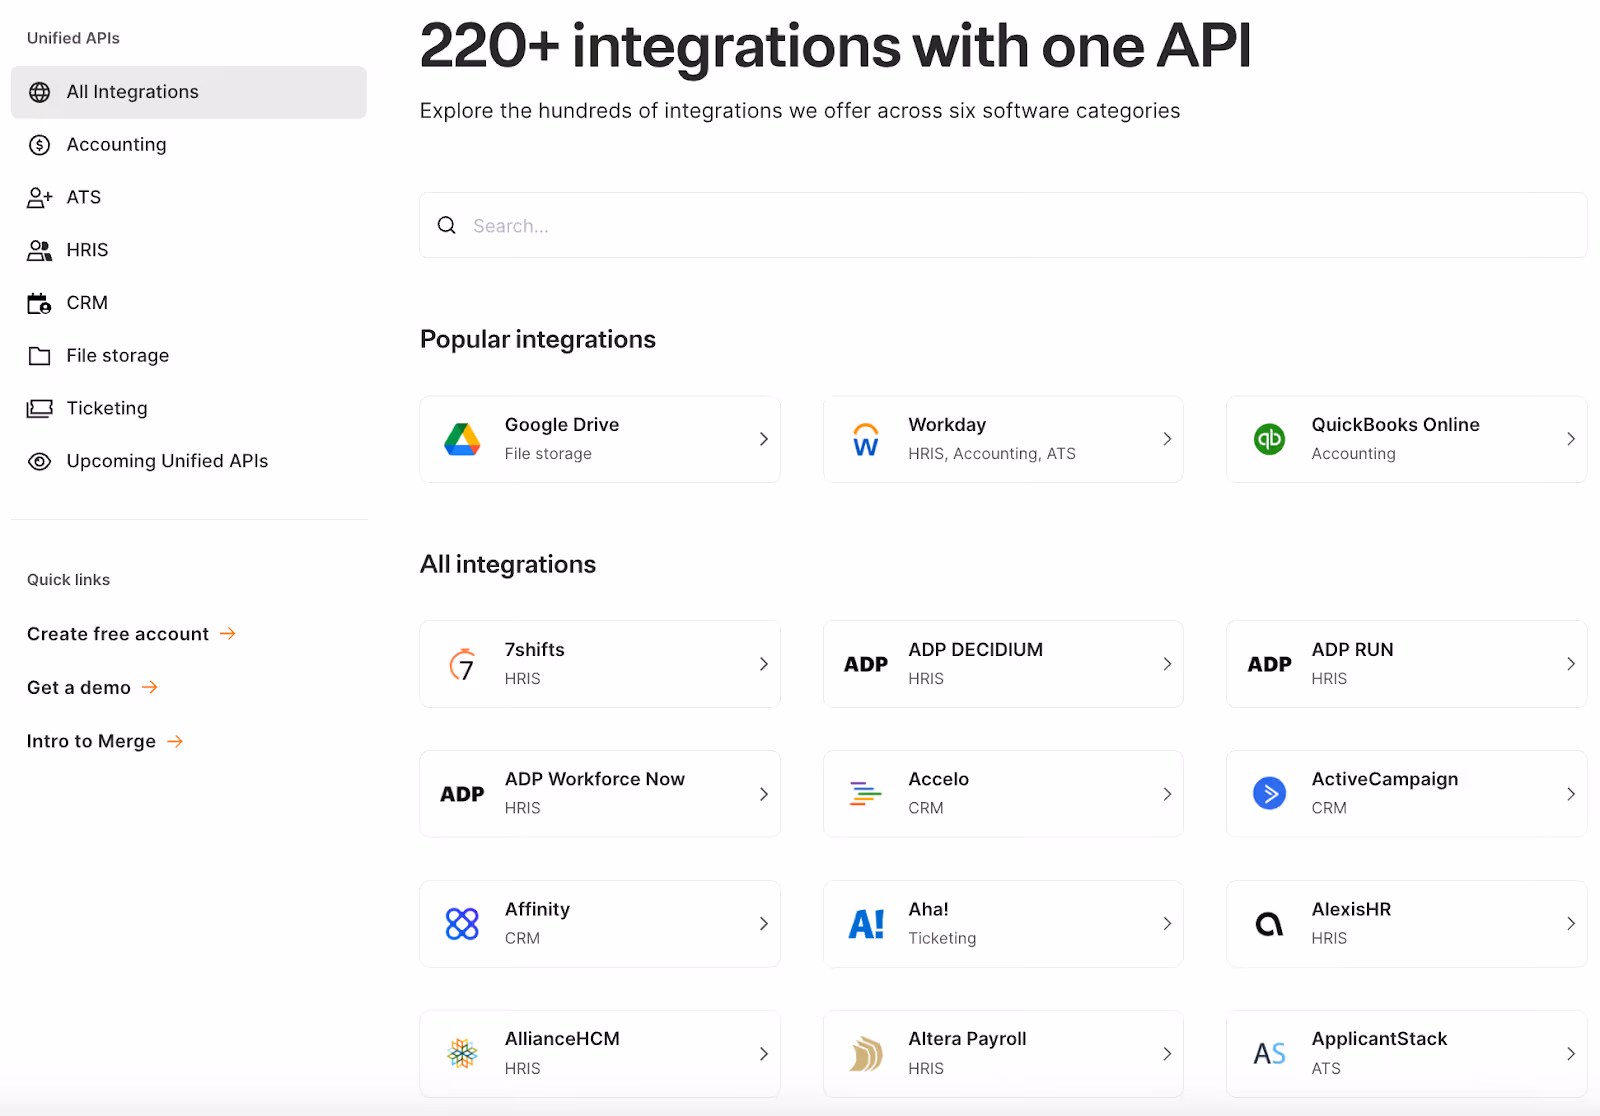Viewport: 1600px width, 1116px height.
Task: Select Ticketing category in sidebar
Action: pyautogui.click(x=189, y=408)
